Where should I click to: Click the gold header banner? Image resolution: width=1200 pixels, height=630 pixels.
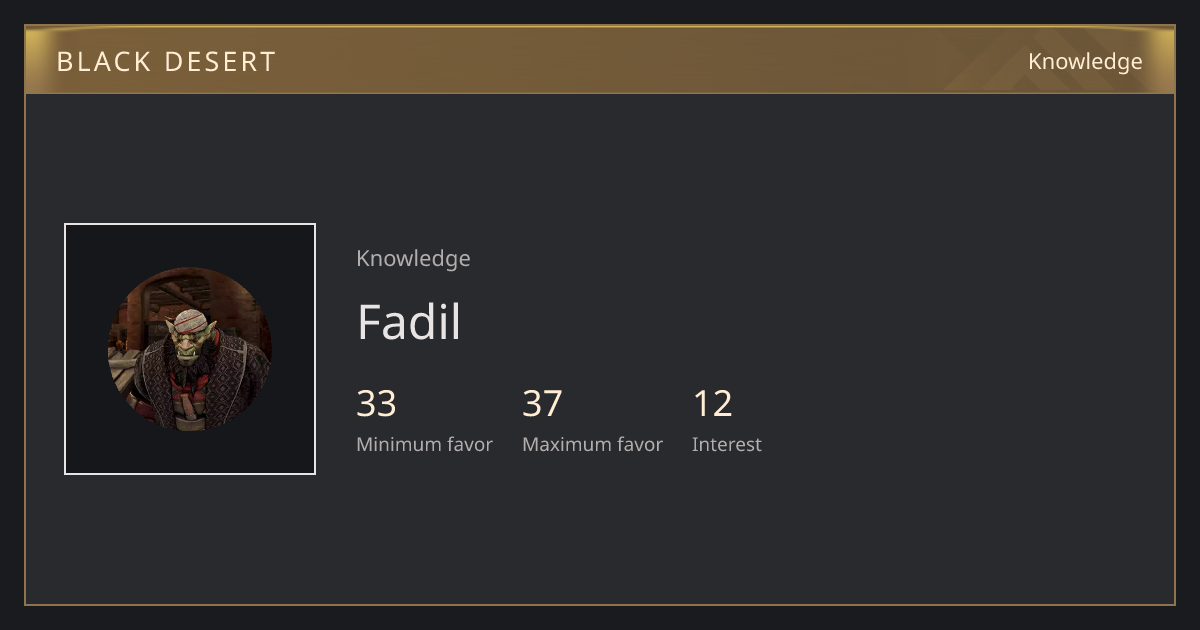[600, 60]
